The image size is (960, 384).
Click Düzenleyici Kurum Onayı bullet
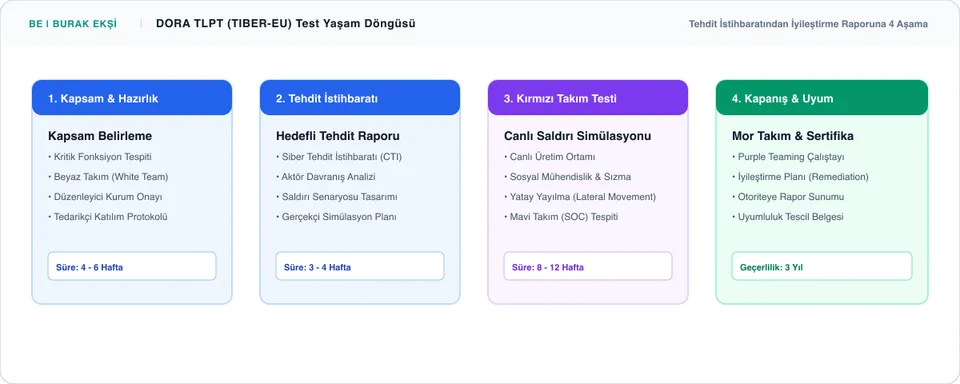(105, 197)
